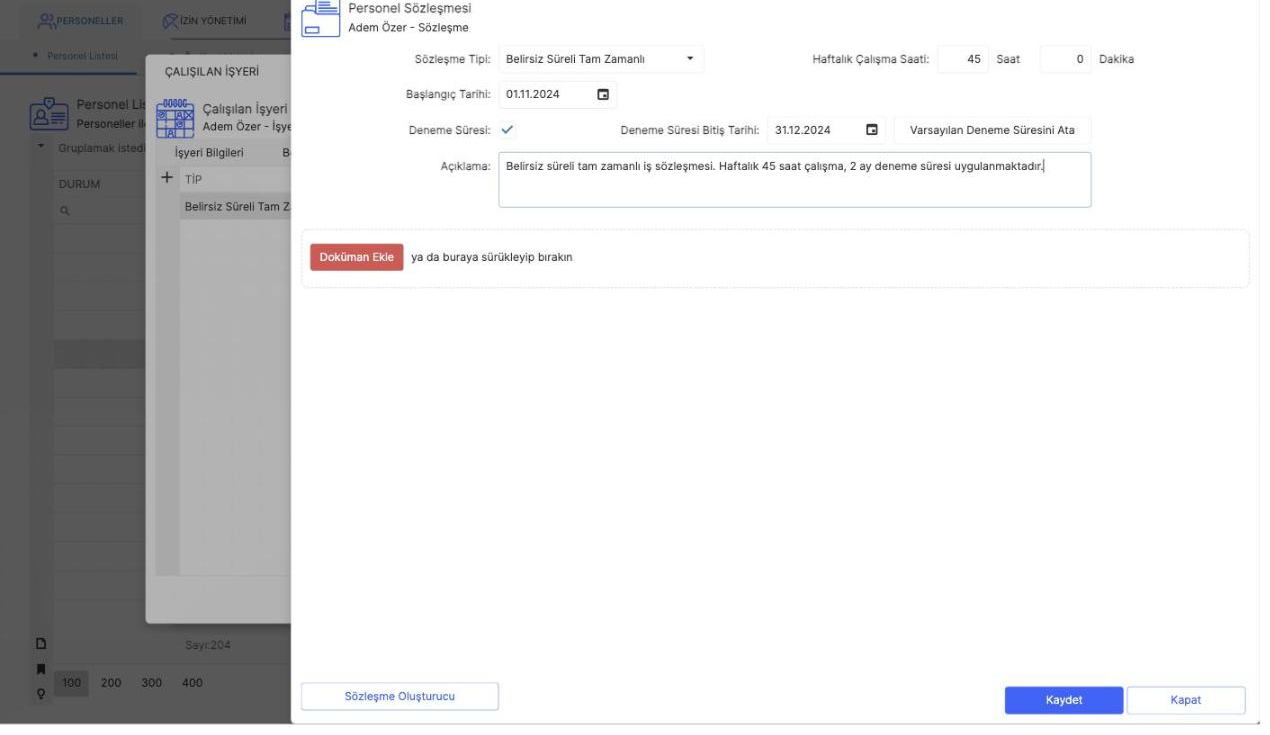Select the Personel Listesi sub-tab
This screenshot has height=735, width=1270.
pos(83,56)
